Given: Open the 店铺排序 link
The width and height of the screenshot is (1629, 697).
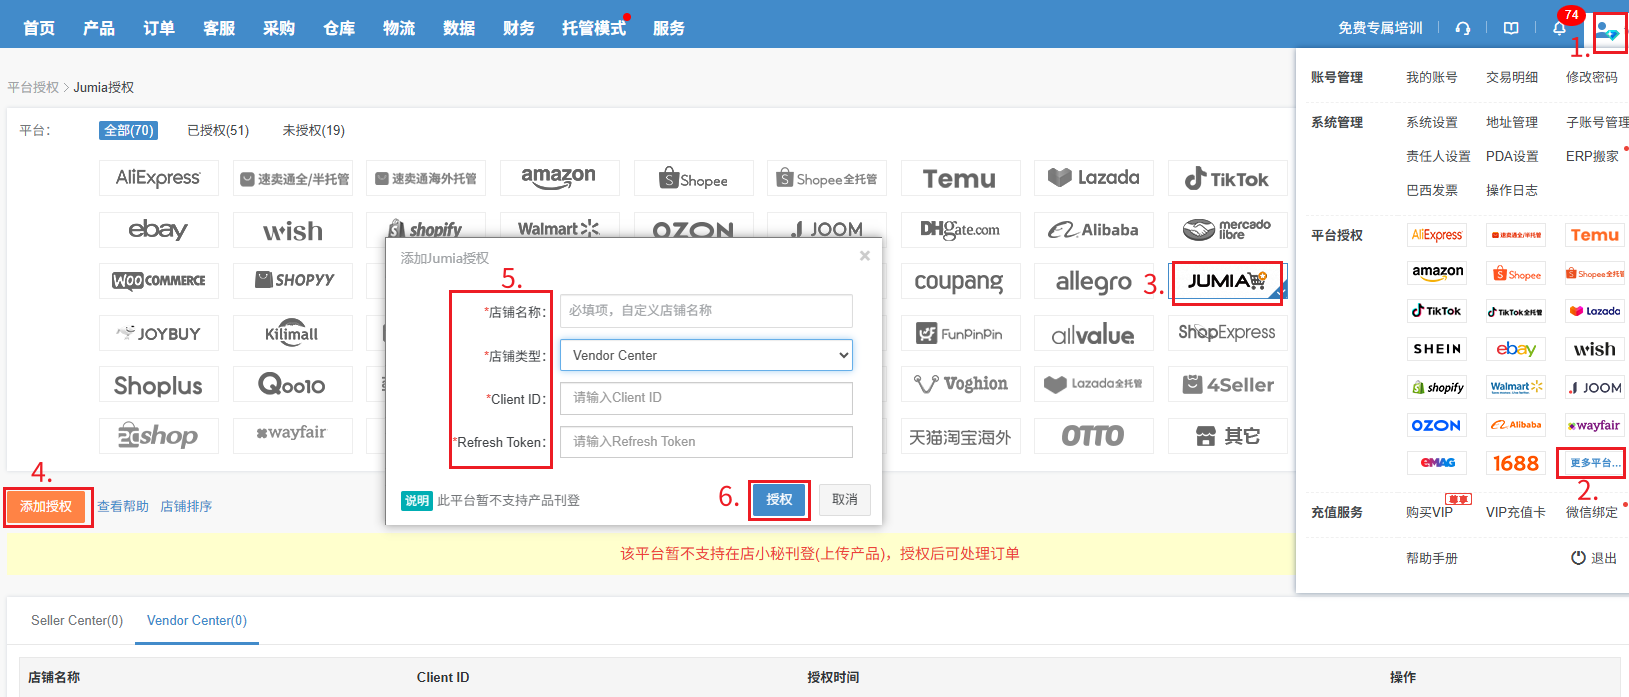Looking at the screenshot, I should 186,506.
